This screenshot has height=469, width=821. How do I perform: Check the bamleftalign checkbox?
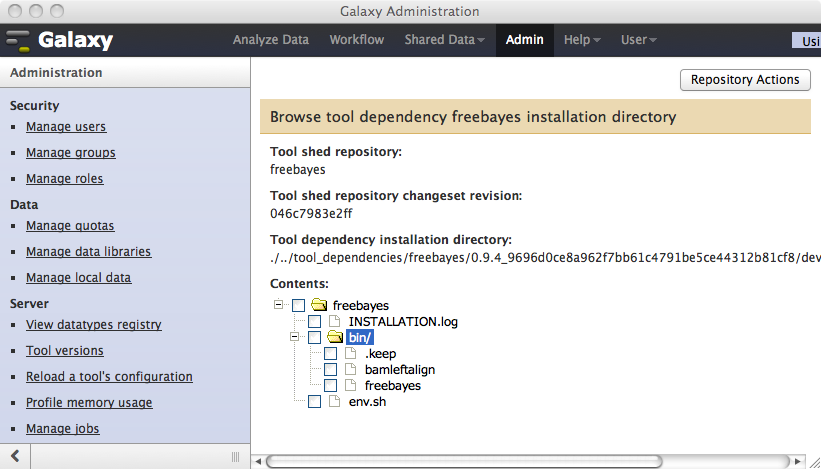pyautogui.click(x=330, y=370)
